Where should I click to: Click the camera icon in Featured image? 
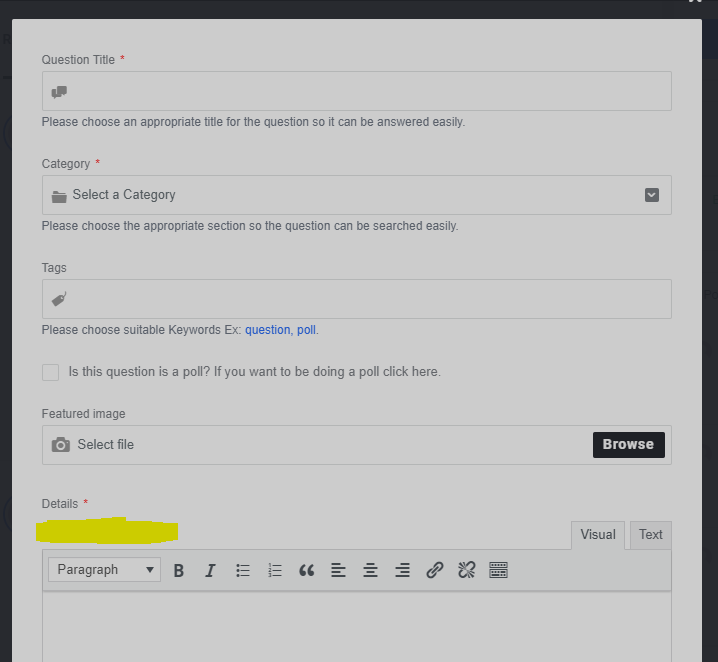tap(60, 445)
